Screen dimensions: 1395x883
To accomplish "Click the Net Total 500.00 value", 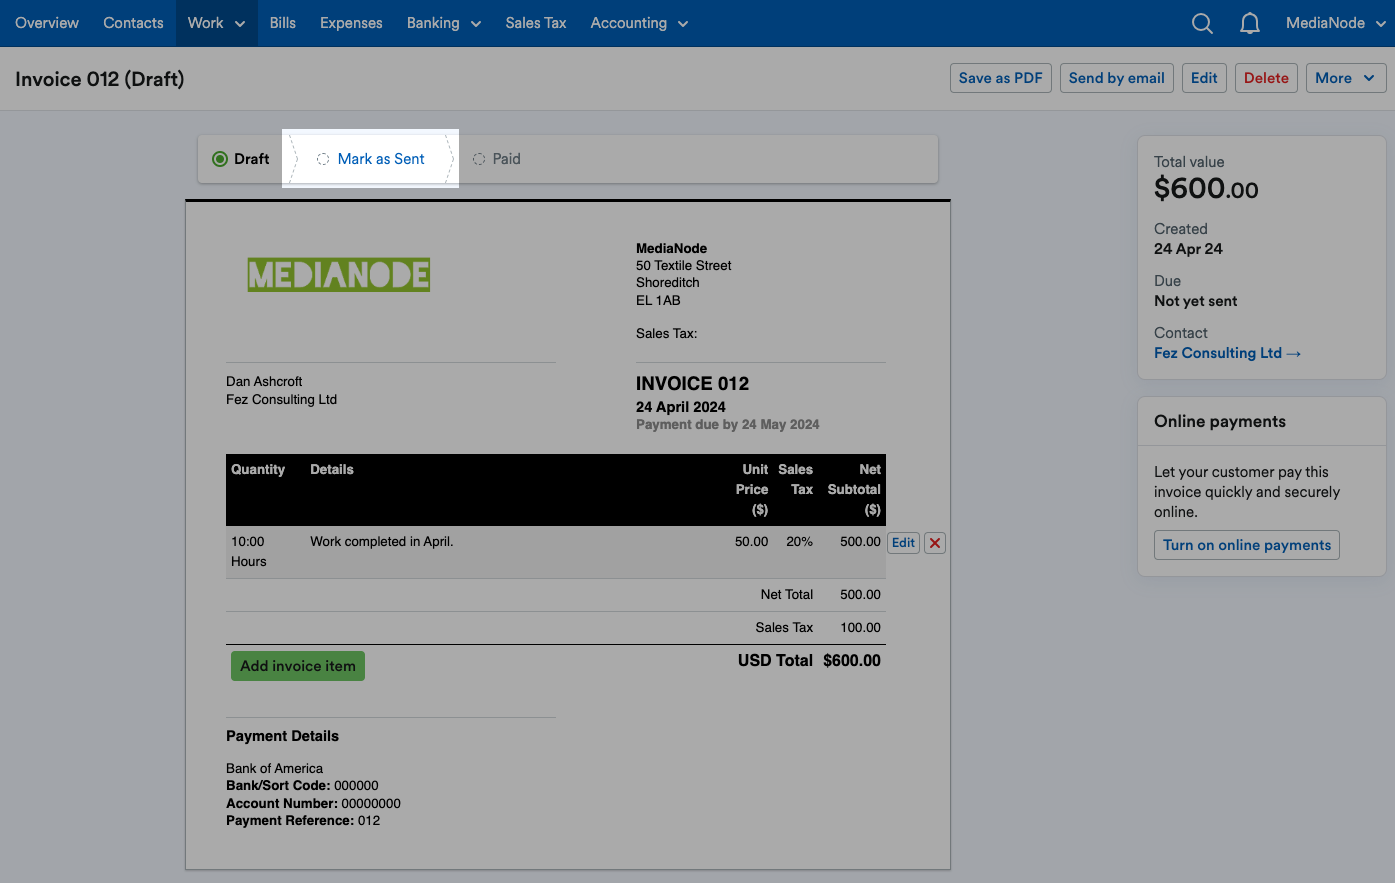I will pos(860,594).
